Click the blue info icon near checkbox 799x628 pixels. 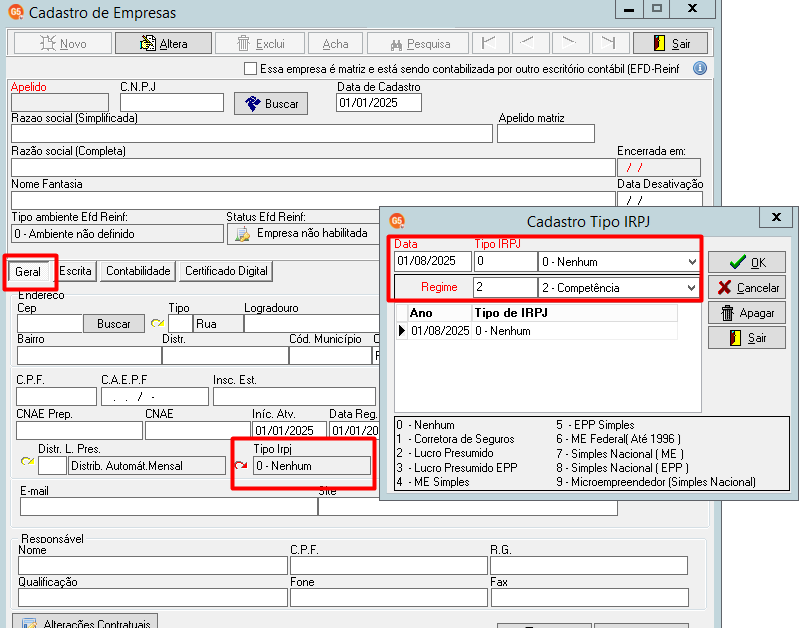pyautogui.click(x=700, y=68)
